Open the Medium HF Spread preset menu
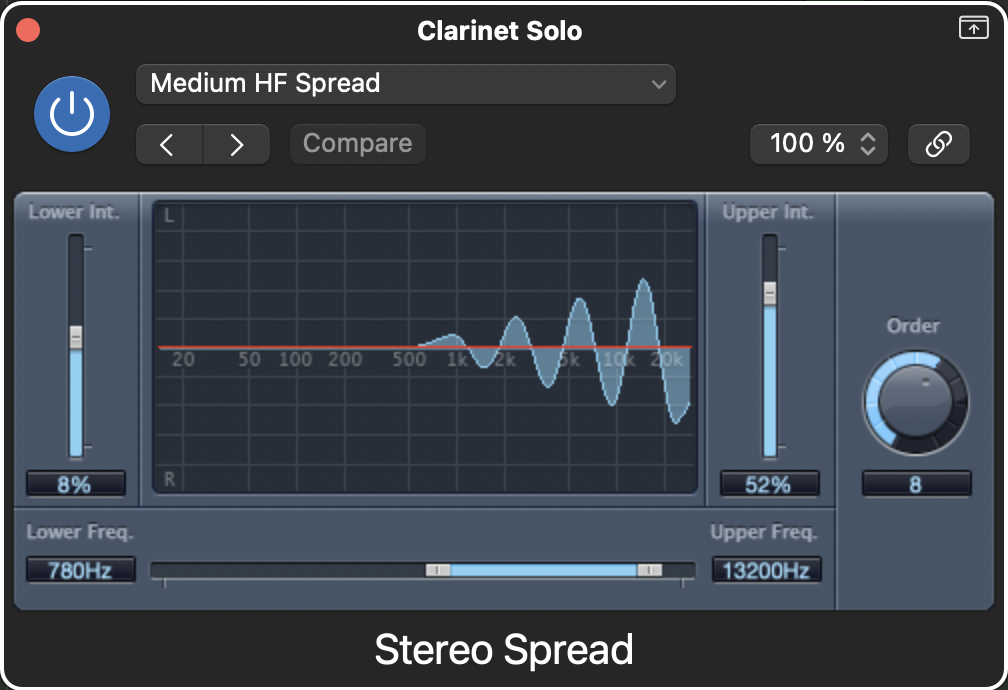The width and height of the screenshot is (1008, 690). 406,84
